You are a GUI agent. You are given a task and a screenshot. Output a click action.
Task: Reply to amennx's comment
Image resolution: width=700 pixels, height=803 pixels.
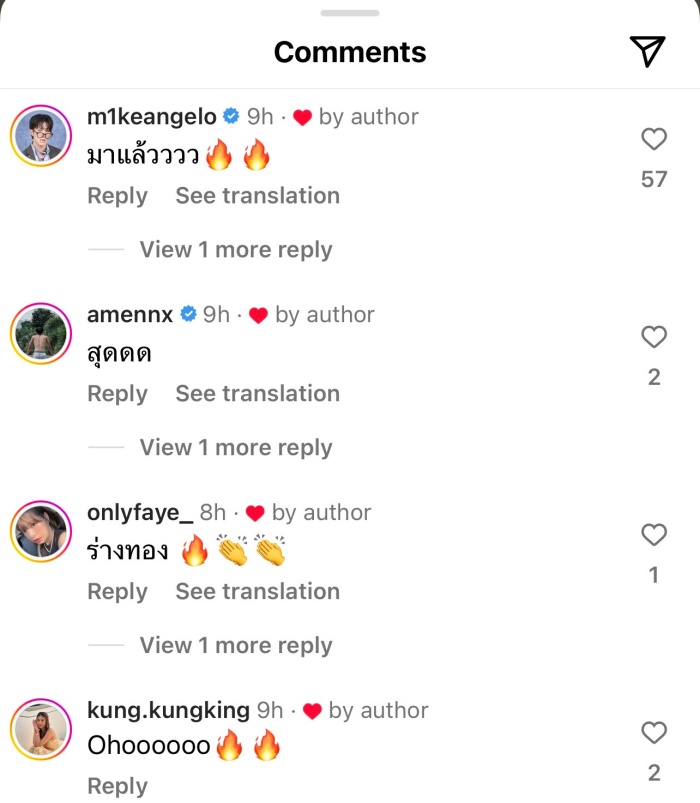[x=117, y=394]
